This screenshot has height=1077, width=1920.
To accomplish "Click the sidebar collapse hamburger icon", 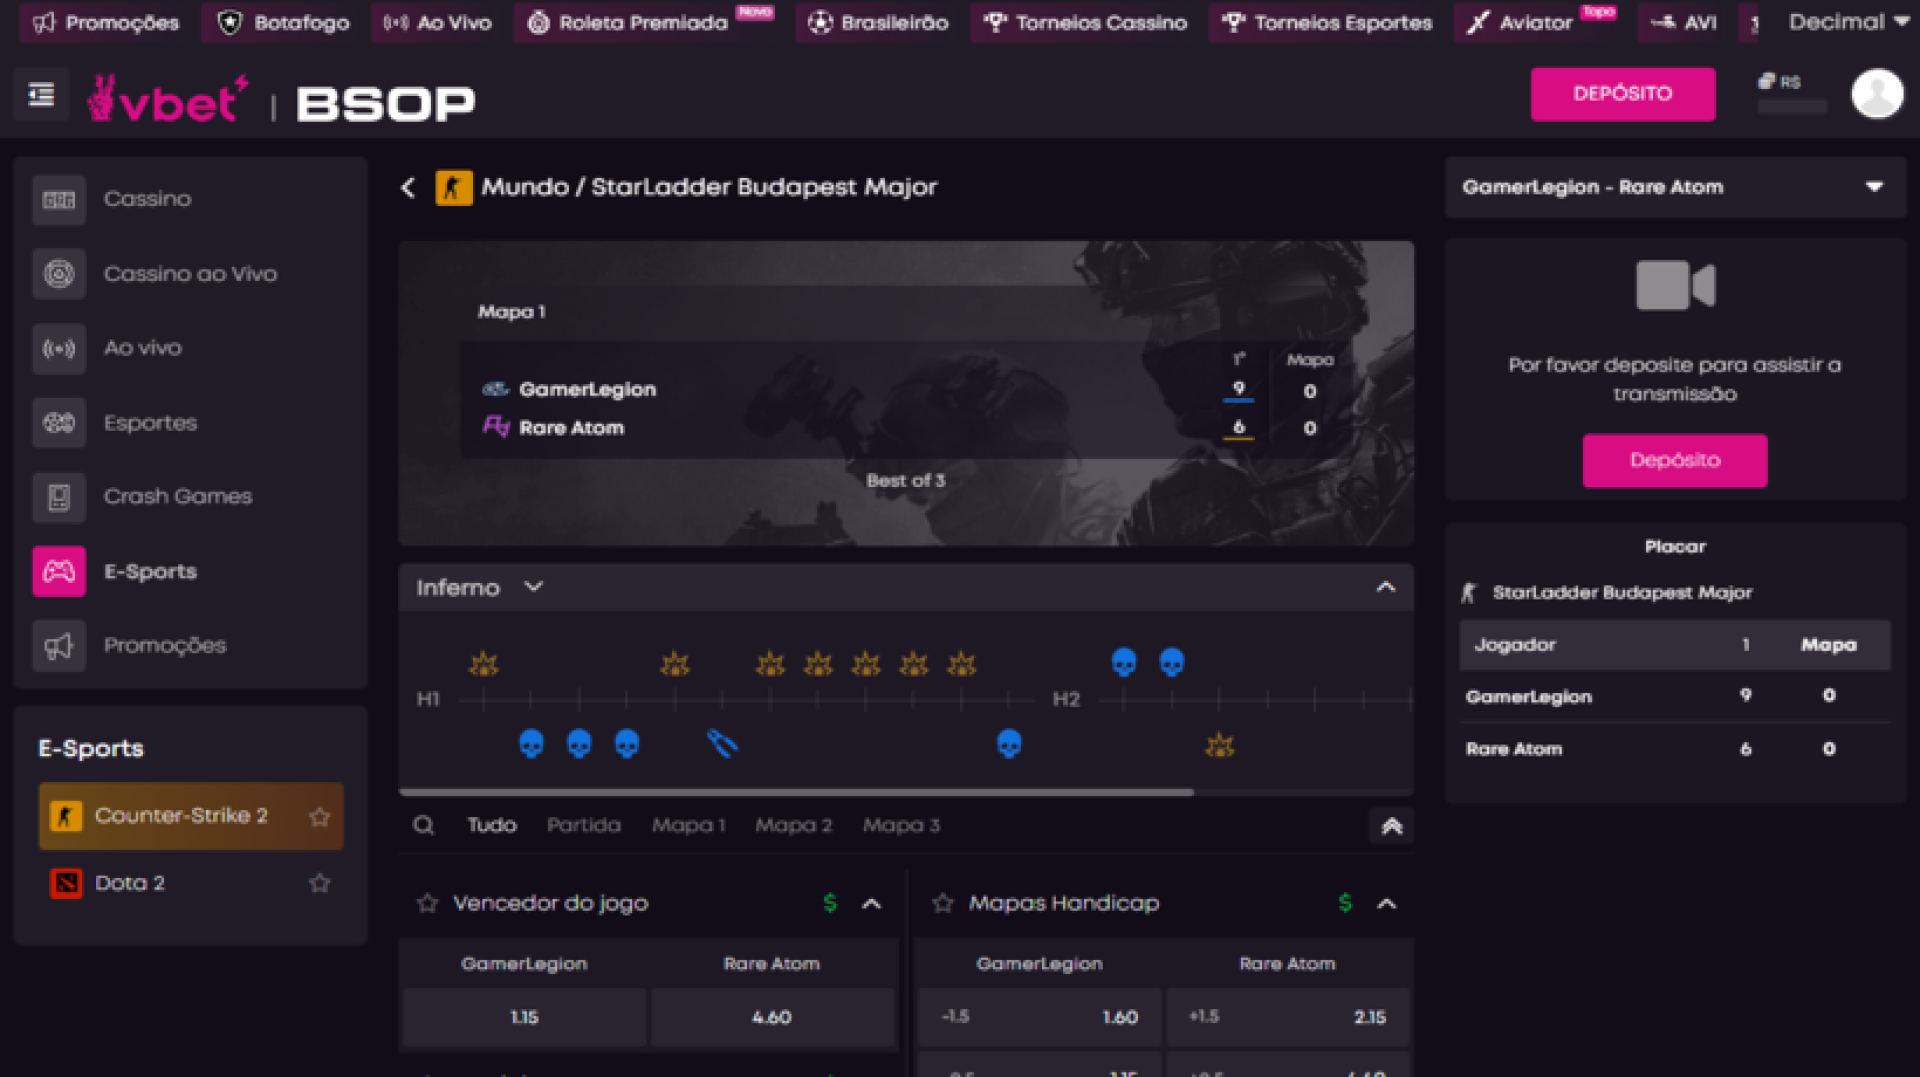I will 41,95.
